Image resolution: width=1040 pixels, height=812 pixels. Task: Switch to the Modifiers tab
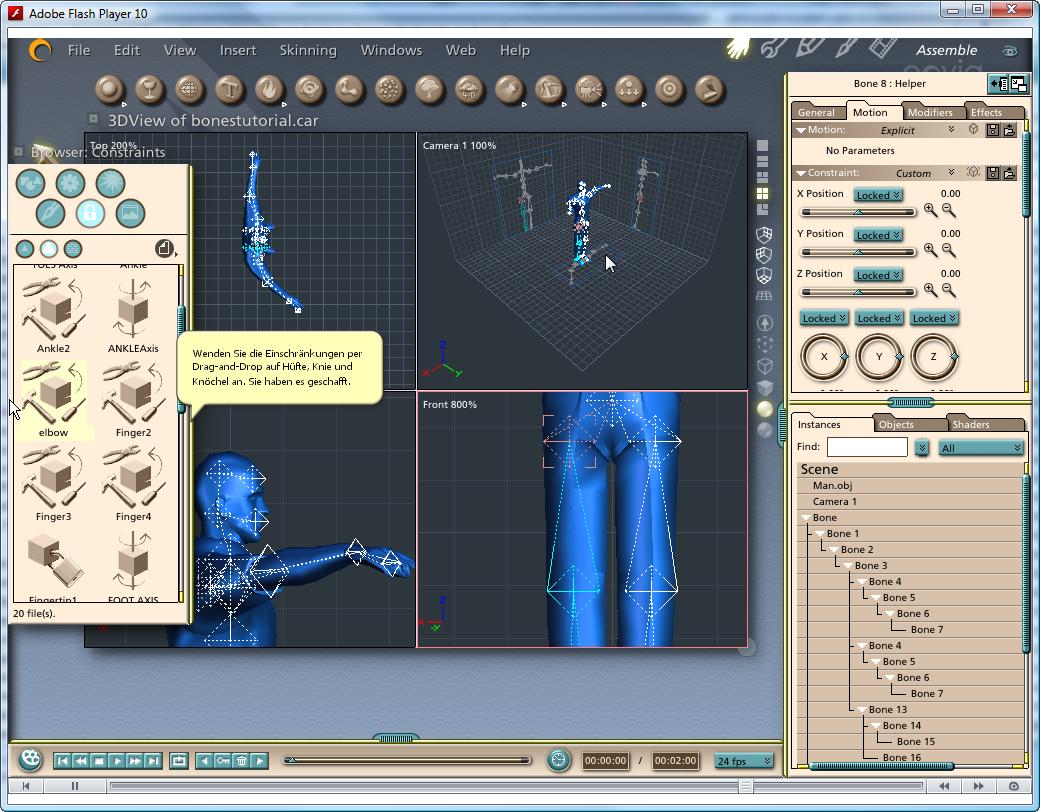pos(930,112)
